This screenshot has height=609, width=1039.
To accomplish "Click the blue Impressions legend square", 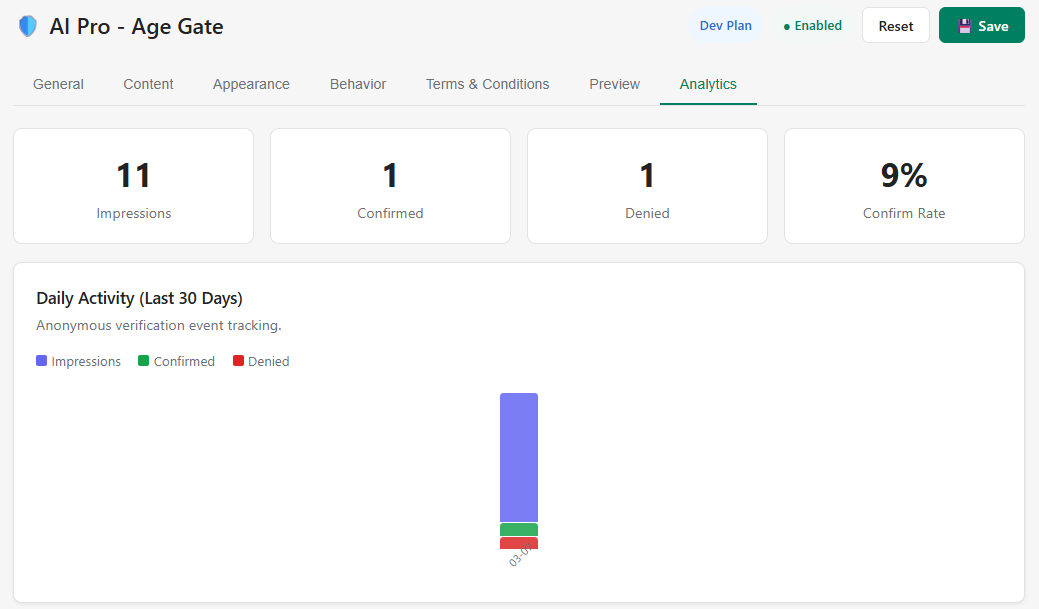I will point(40,360).
